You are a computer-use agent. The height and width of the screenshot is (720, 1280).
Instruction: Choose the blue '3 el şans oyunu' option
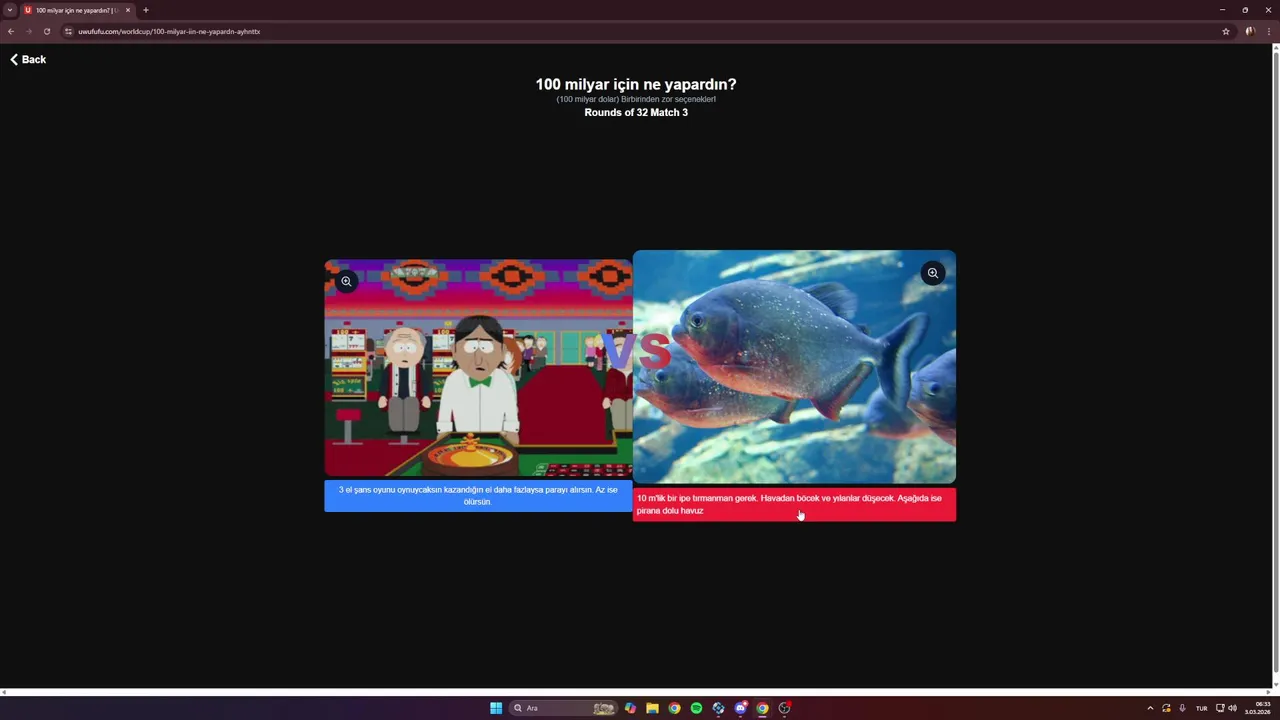tap(478, 496)
